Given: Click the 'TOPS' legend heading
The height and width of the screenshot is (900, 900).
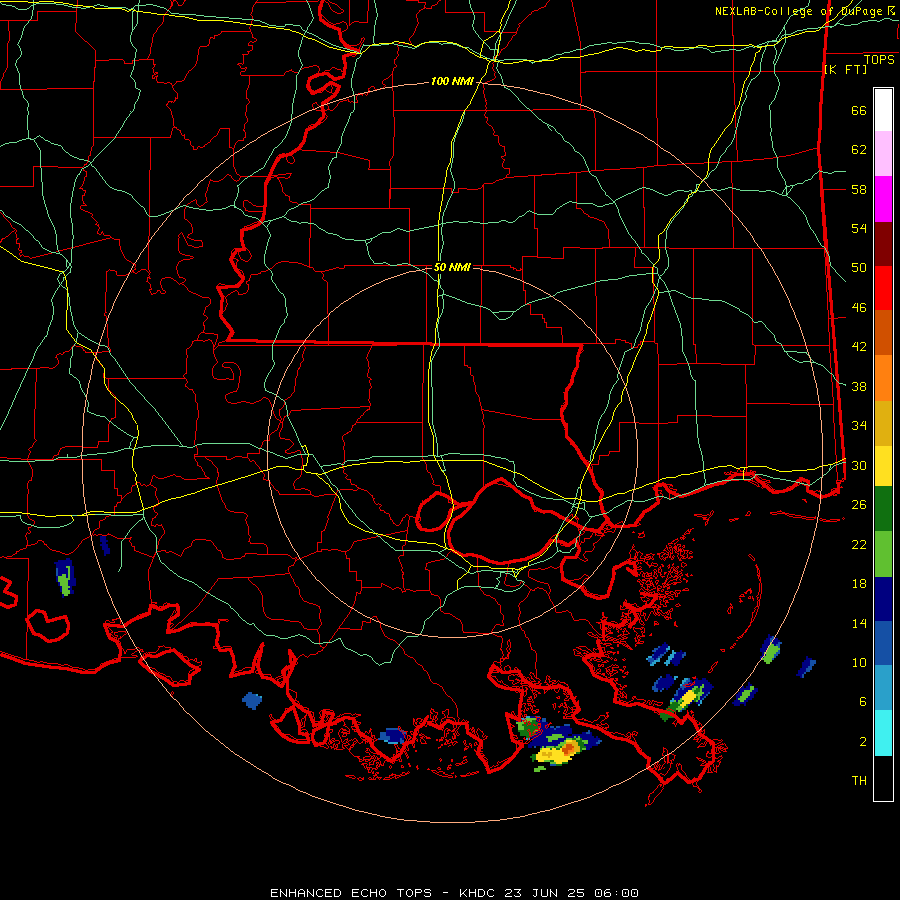Looking at the screenshot, I should pyautogui.click(x=879, y=59).
